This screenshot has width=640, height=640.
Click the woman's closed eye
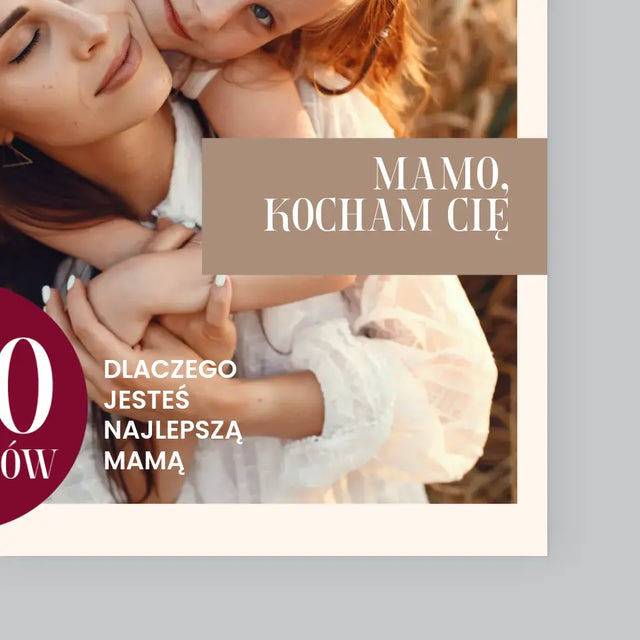tap(27, 49)
